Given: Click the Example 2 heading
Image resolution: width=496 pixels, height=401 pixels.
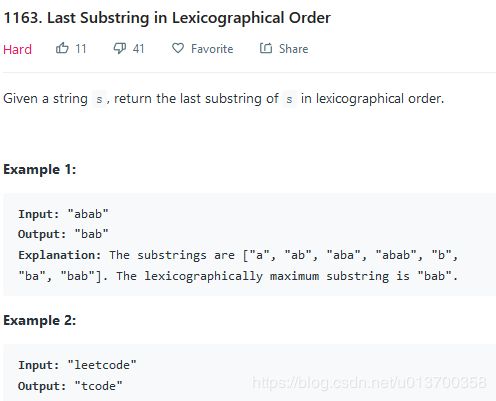Looking at the screenshot, I should [x=40, y=320].
